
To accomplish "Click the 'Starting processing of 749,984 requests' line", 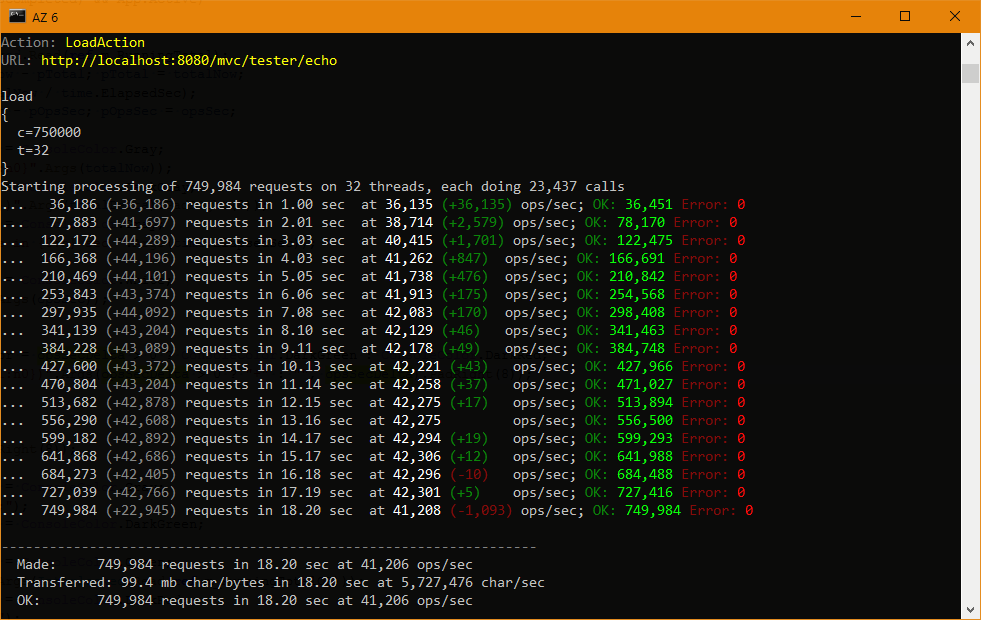I will 313,186.
